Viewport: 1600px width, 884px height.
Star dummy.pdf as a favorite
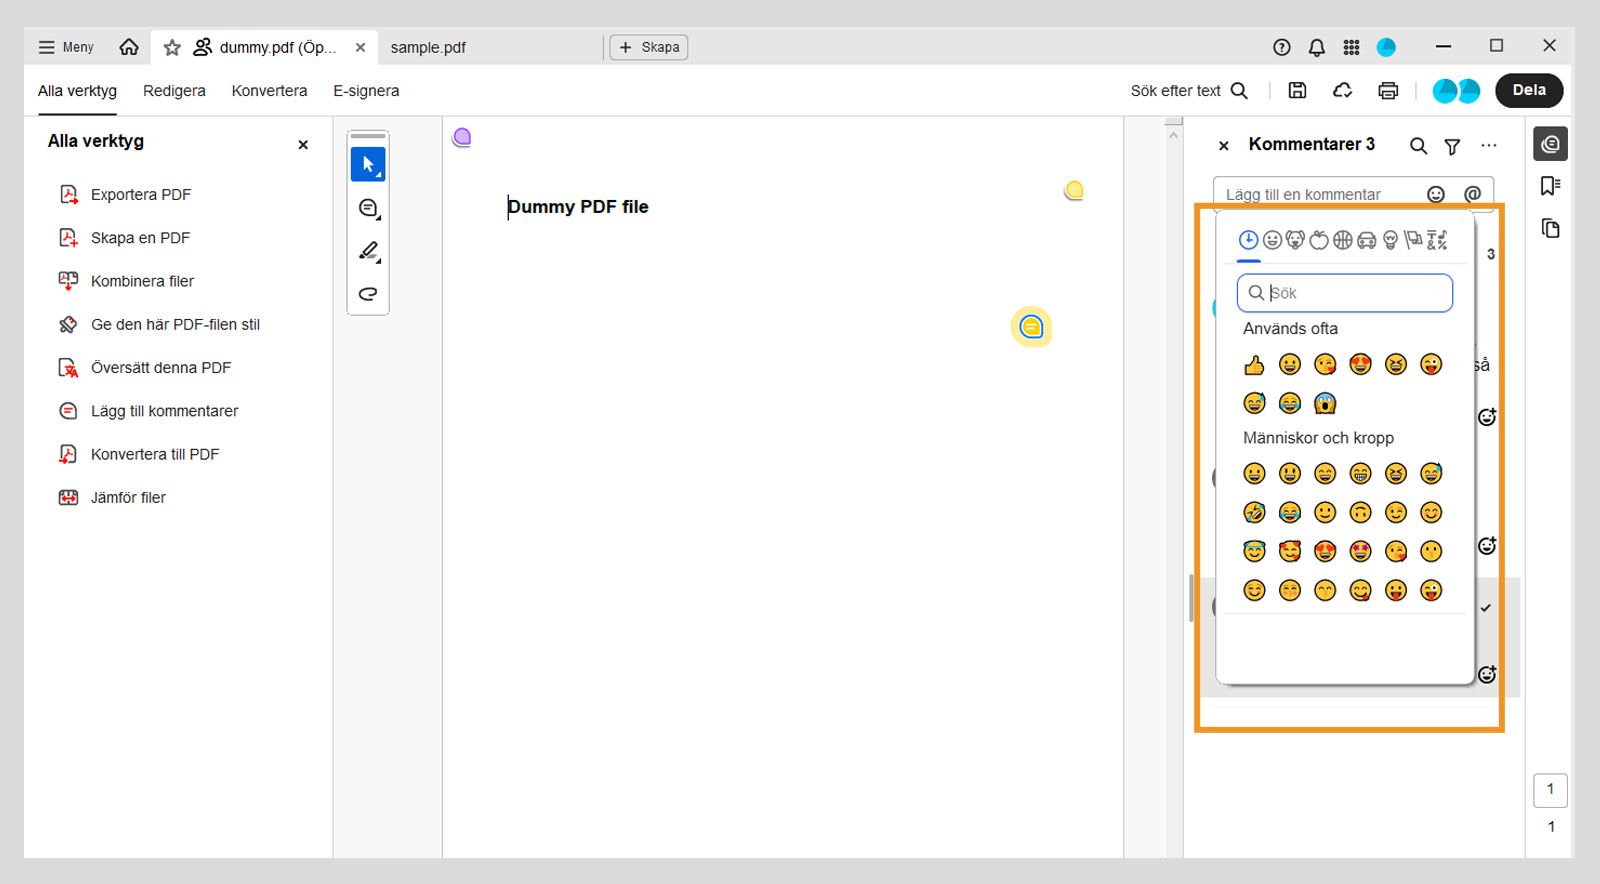[x=172, y=47]
